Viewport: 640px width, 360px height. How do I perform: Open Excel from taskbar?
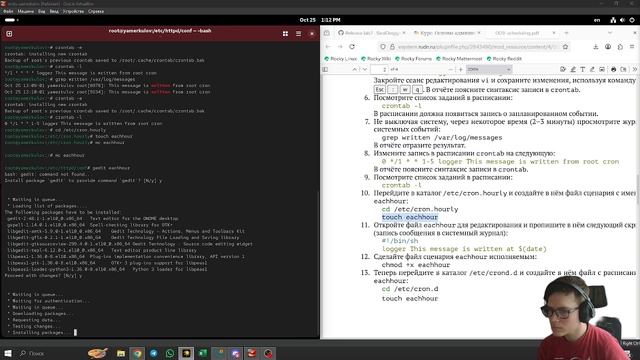click(x=202, y=353)
